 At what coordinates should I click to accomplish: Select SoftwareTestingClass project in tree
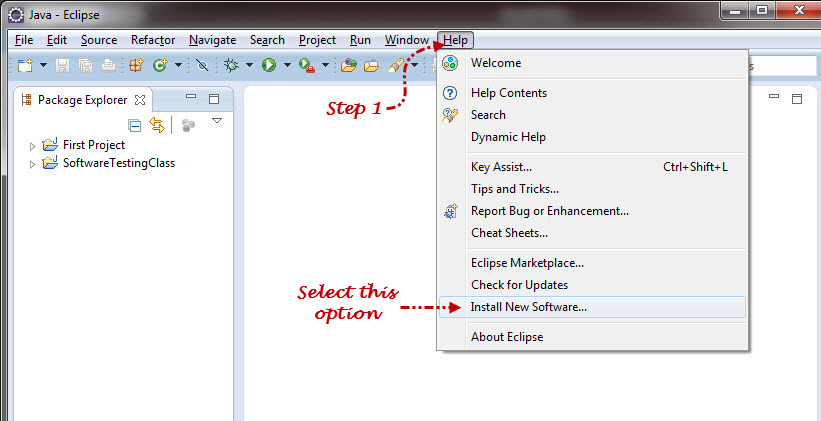[119, 163]
